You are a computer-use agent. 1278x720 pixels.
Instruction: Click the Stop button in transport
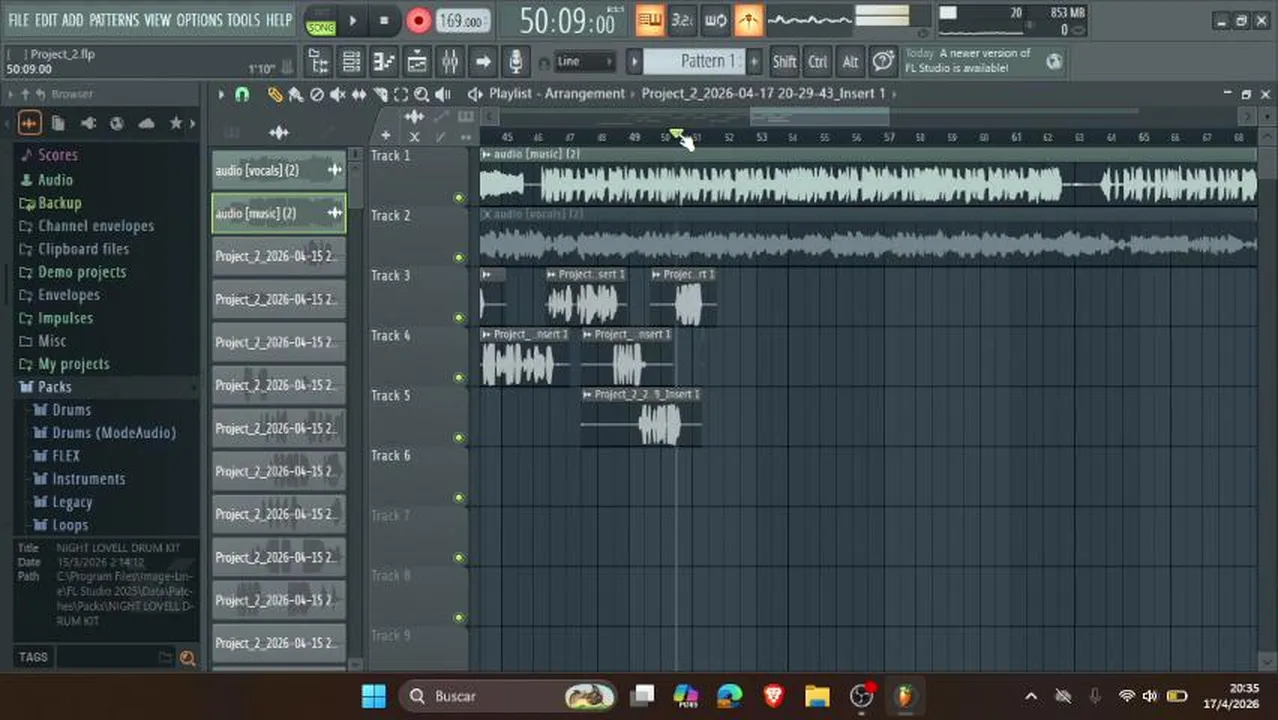pyautogui.click(x=384, y=20)
